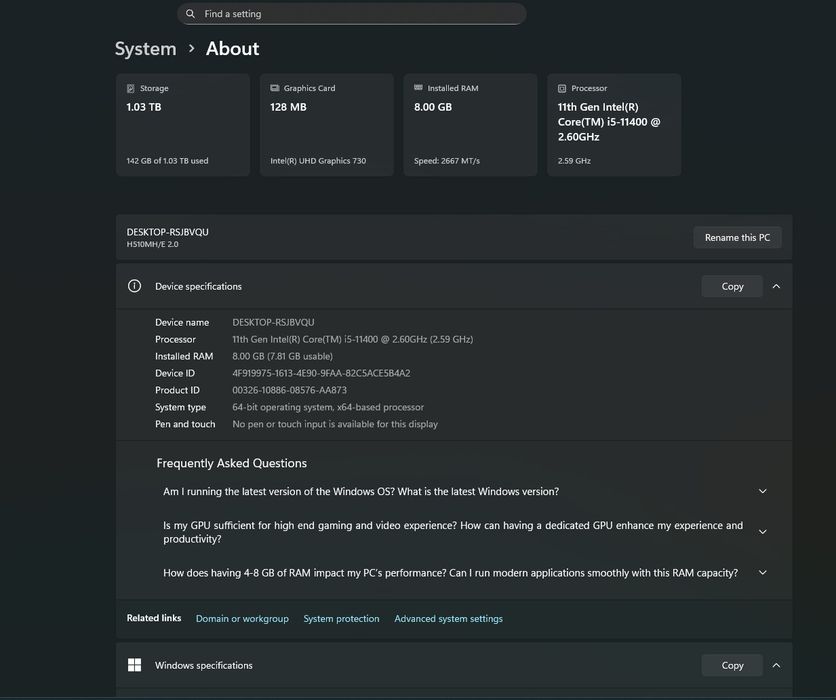Collapse the Device specifications section
Image resolution: width=836 pixels, height=700 pixels.
(776, 286)
